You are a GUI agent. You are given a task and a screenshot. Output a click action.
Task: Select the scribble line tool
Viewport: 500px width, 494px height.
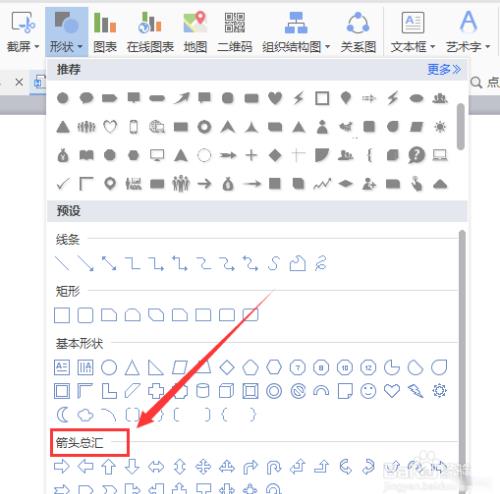coord(321,263)
